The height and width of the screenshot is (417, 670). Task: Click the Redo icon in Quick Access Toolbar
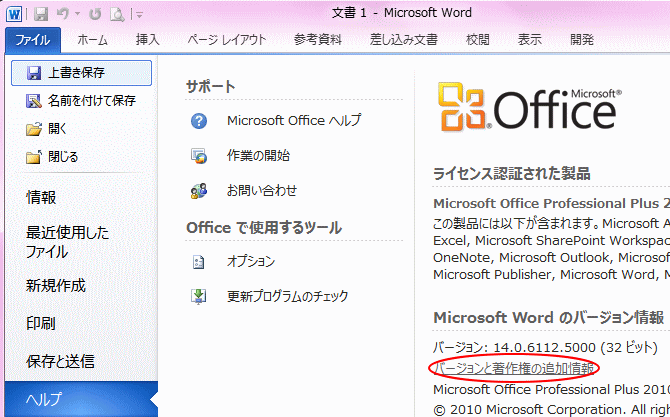point(95,14)
